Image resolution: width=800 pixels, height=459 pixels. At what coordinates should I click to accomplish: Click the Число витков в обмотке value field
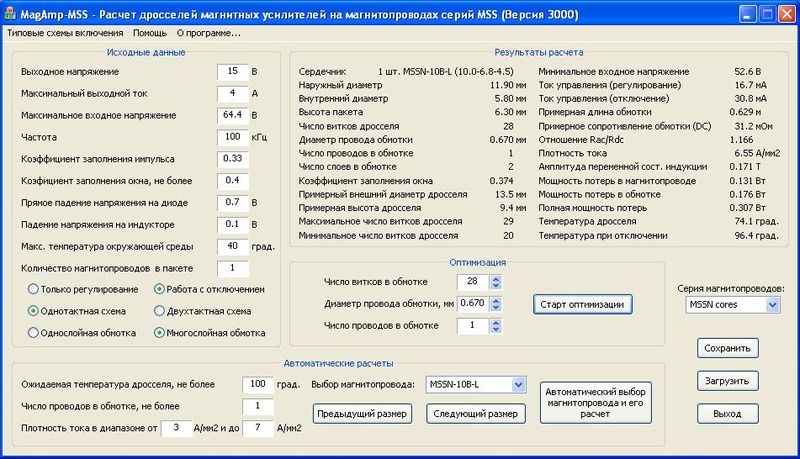472,282
